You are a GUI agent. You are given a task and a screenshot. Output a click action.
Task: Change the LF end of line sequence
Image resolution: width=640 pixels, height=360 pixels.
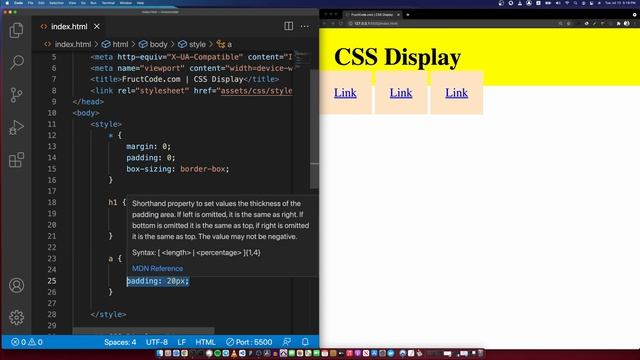tap(182, 342)
